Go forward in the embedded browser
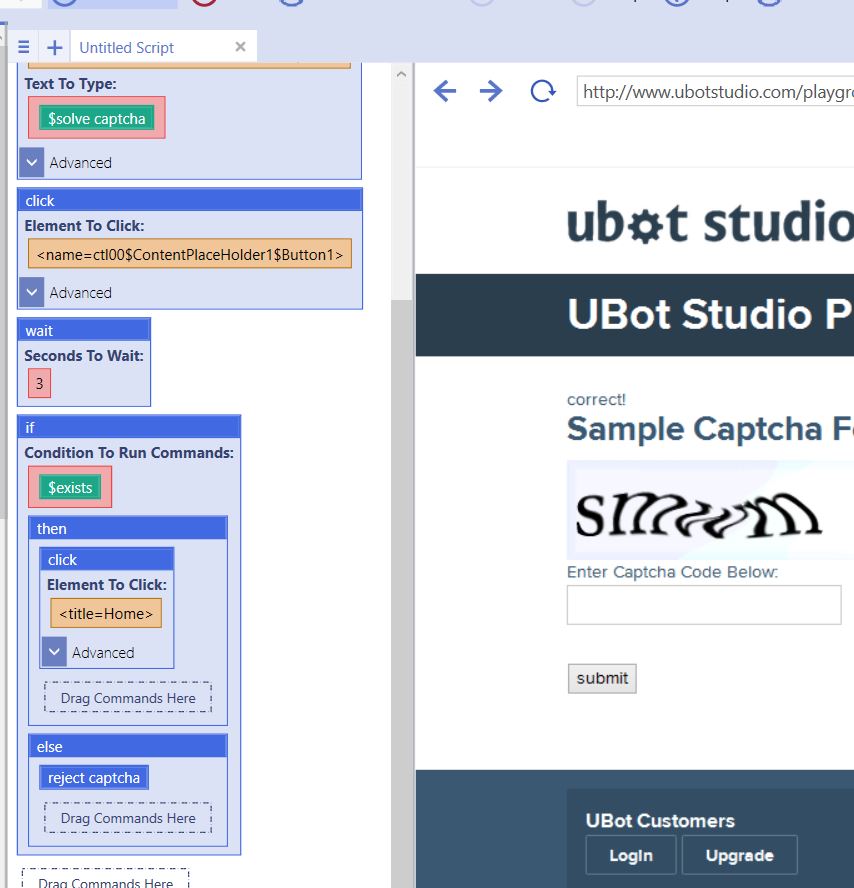The width and height of the screenshot is (854, 888). (490, 91)
